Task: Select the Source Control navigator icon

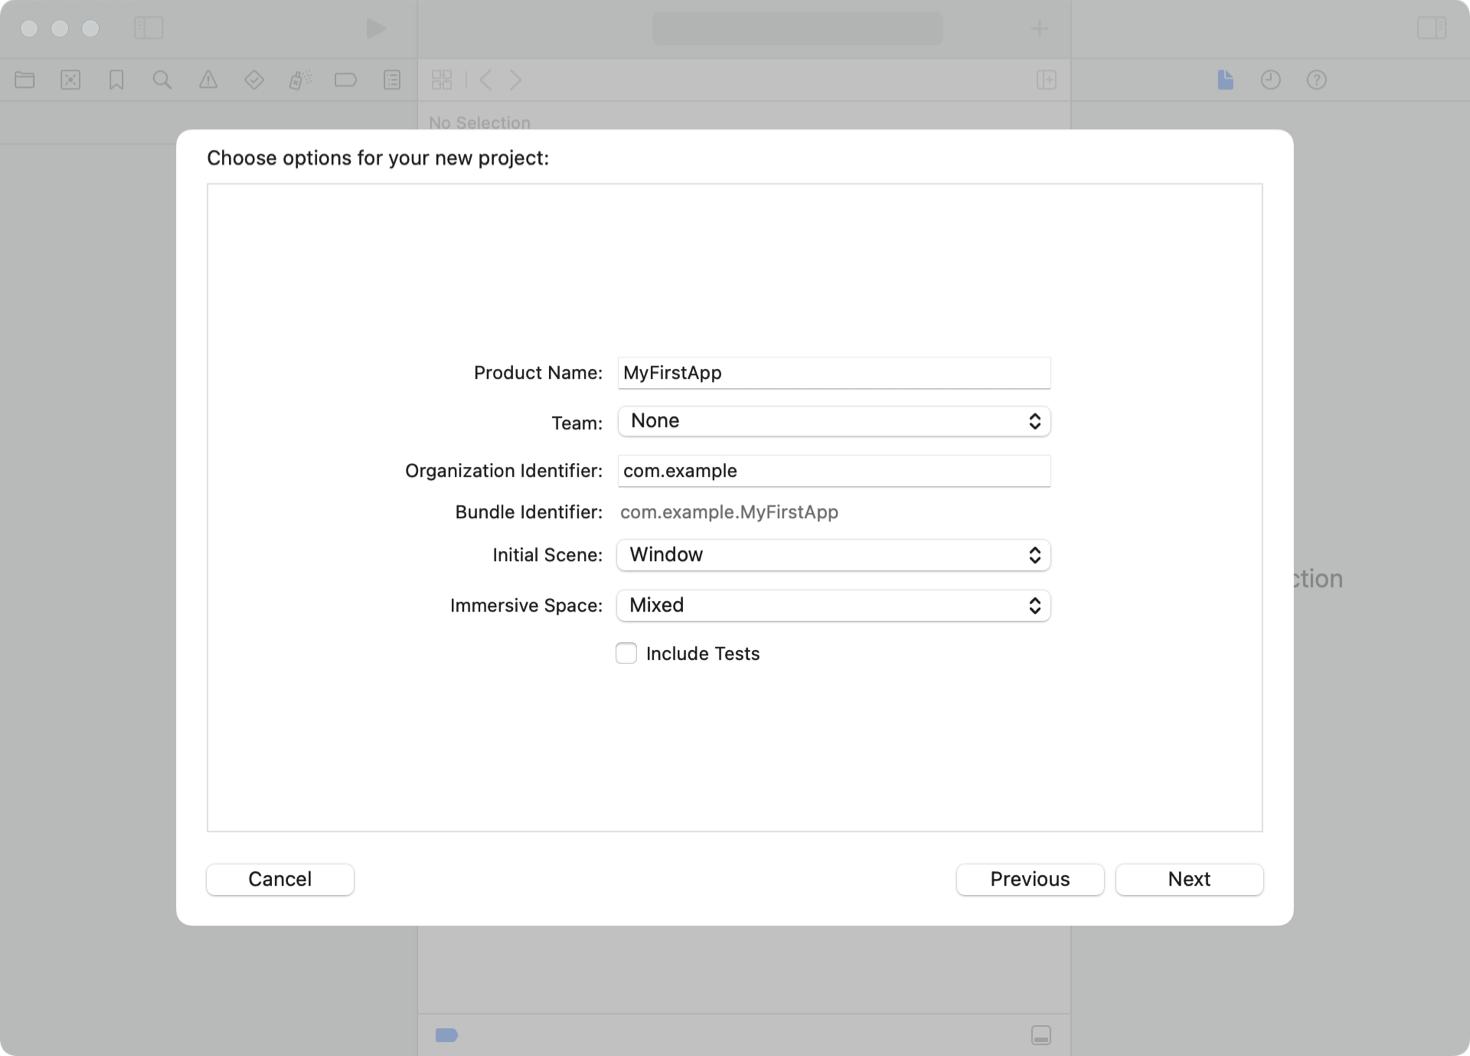Action: [70, 80]
